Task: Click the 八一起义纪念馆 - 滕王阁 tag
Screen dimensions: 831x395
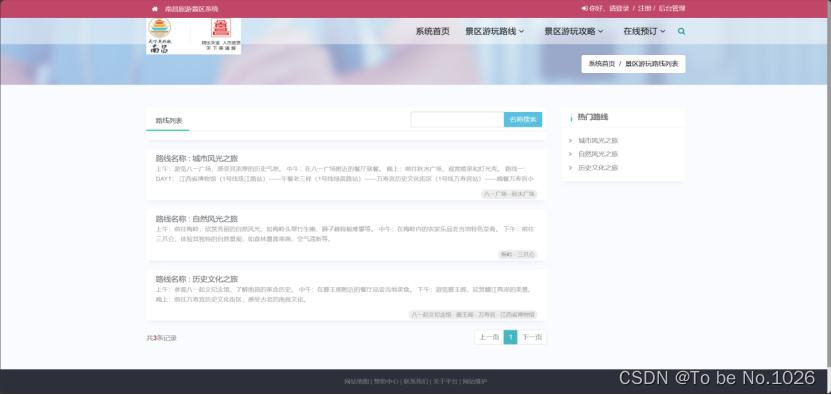Action: (x=473, y=315)
